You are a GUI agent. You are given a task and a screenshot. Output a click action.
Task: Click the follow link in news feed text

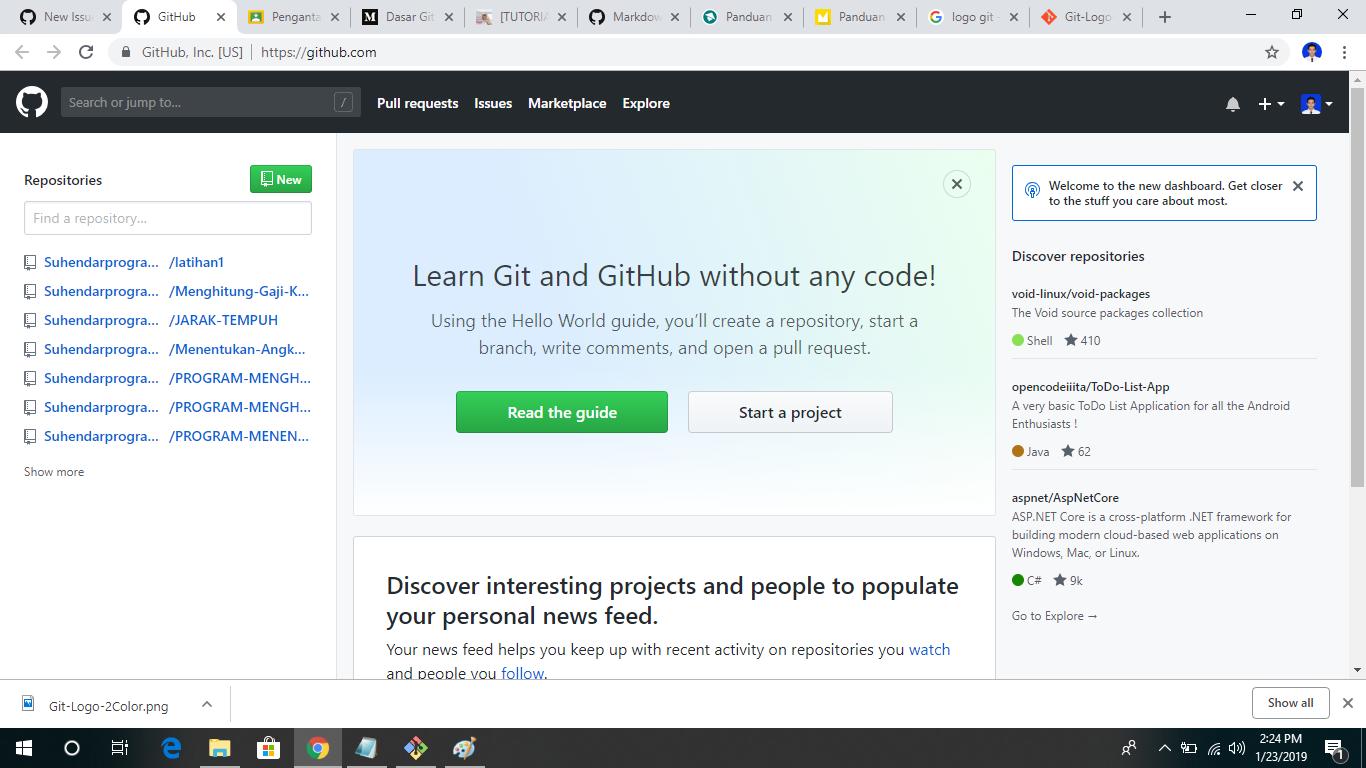click(522, 673)
